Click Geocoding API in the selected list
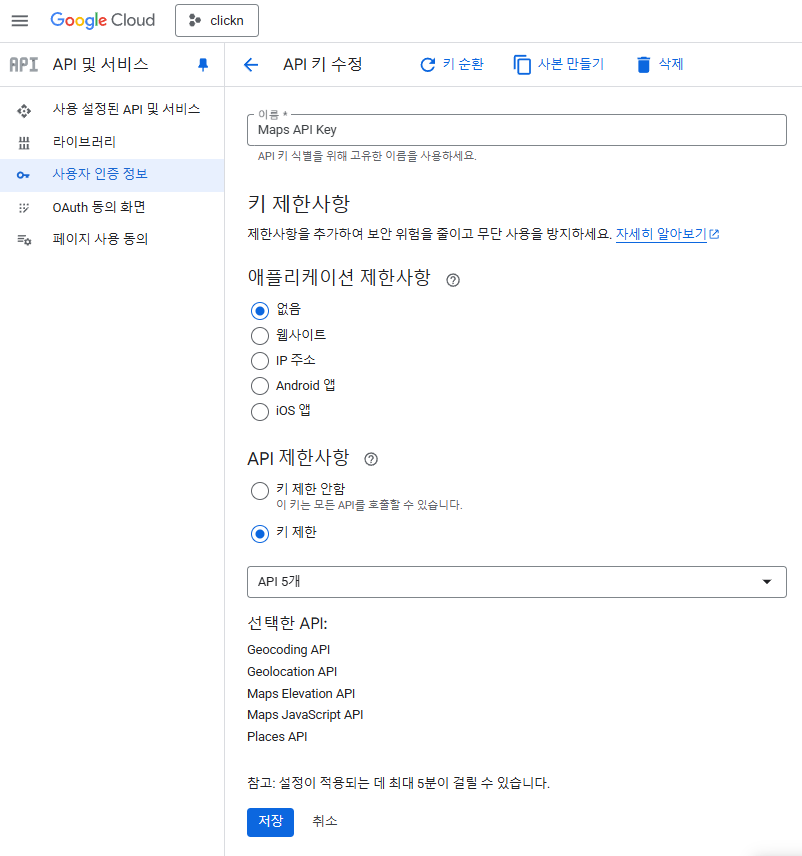The width and height of the screenshot is (802, 856). coord(288,650)
